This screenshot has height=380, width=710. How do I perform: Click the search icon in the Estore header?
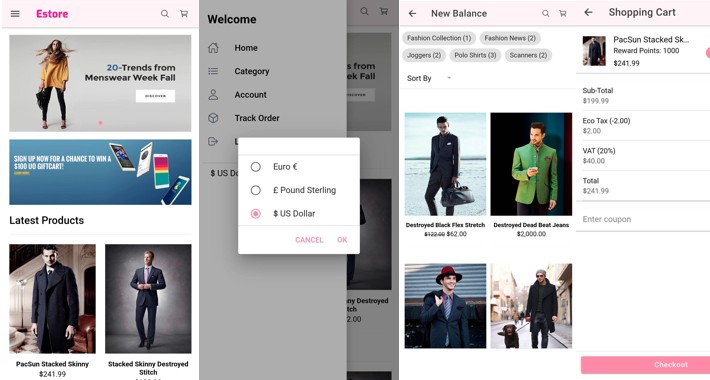(x=165, y=14)
